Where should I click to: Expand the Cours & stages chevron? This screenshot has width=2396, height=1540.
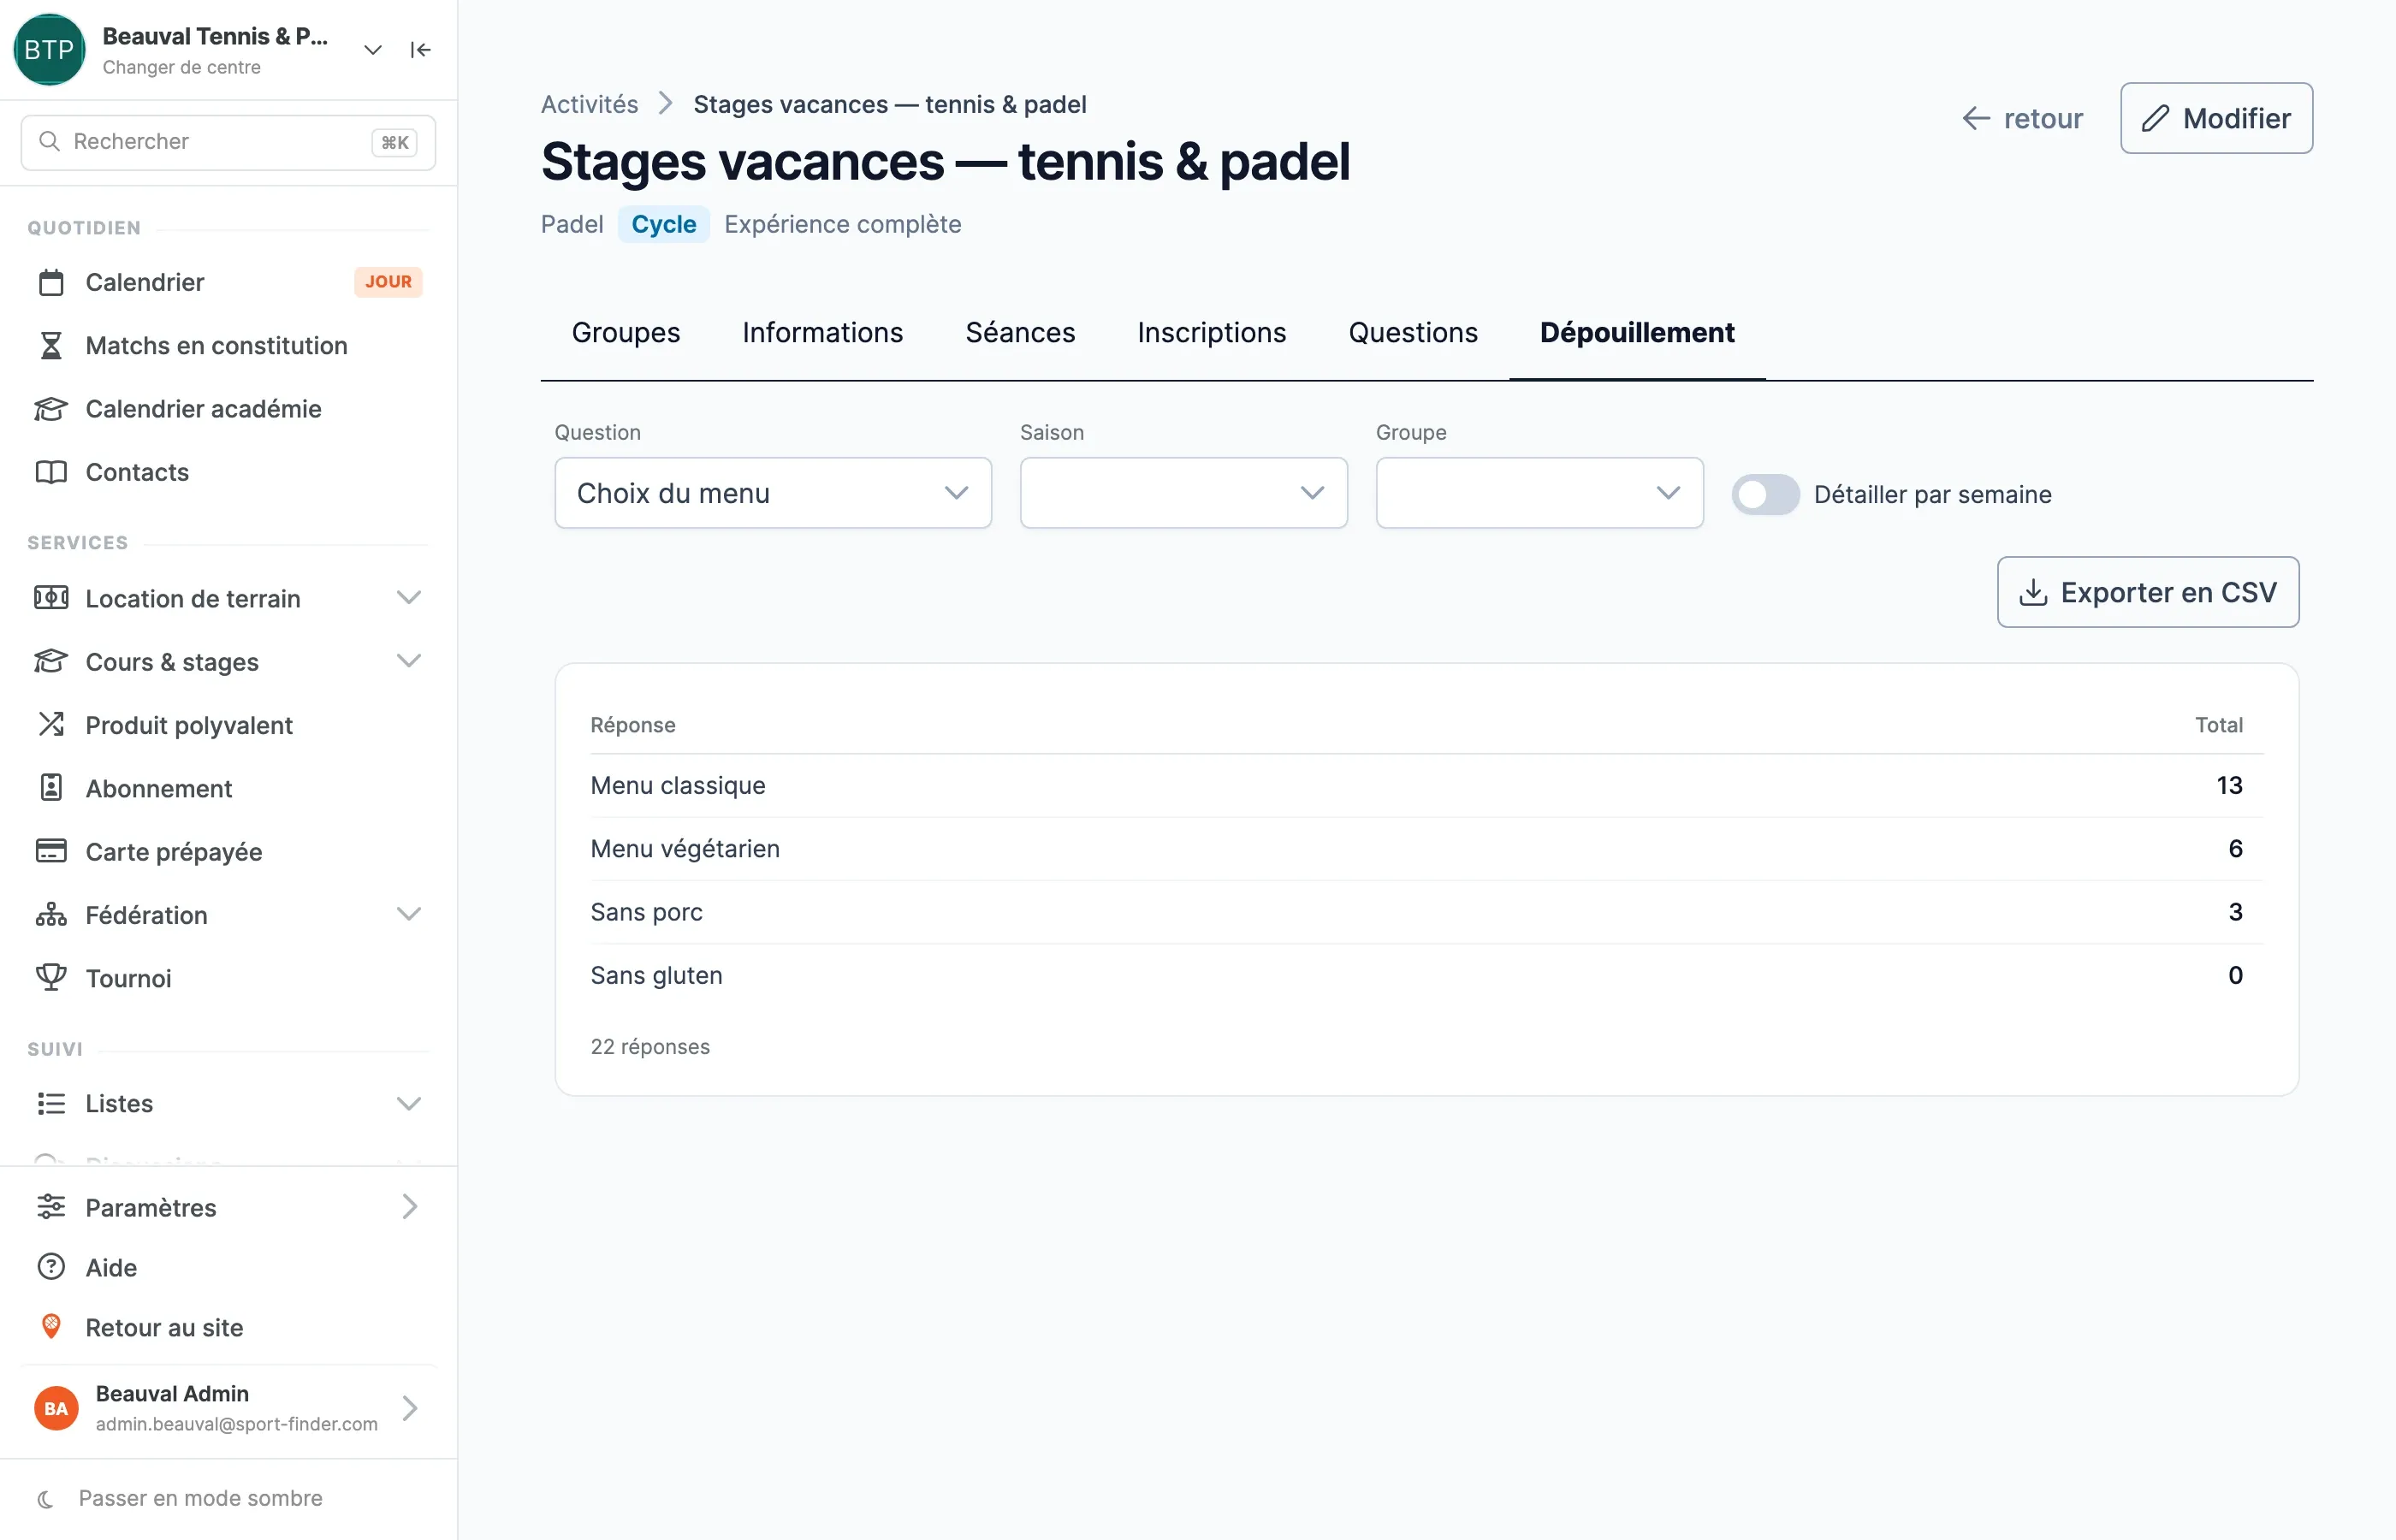408,661
